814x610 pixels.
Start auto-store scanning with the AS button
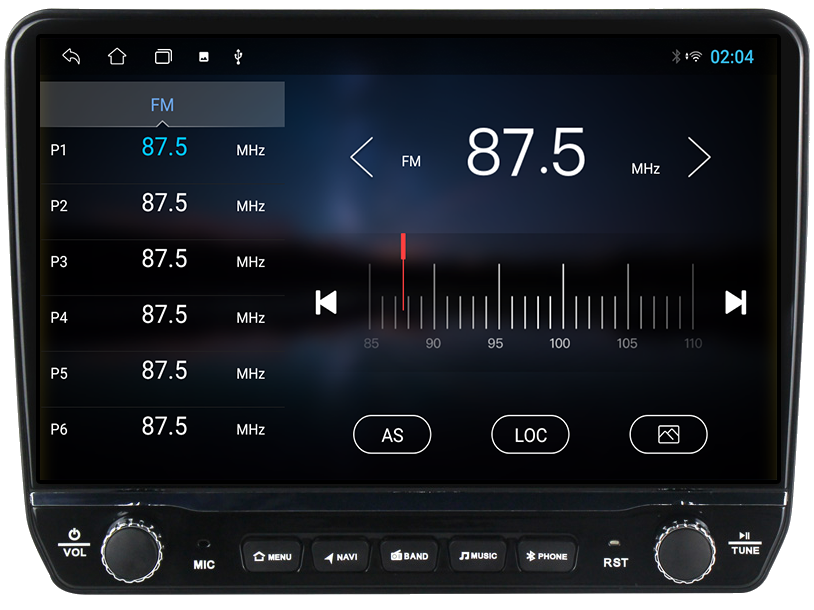point(392,434)
